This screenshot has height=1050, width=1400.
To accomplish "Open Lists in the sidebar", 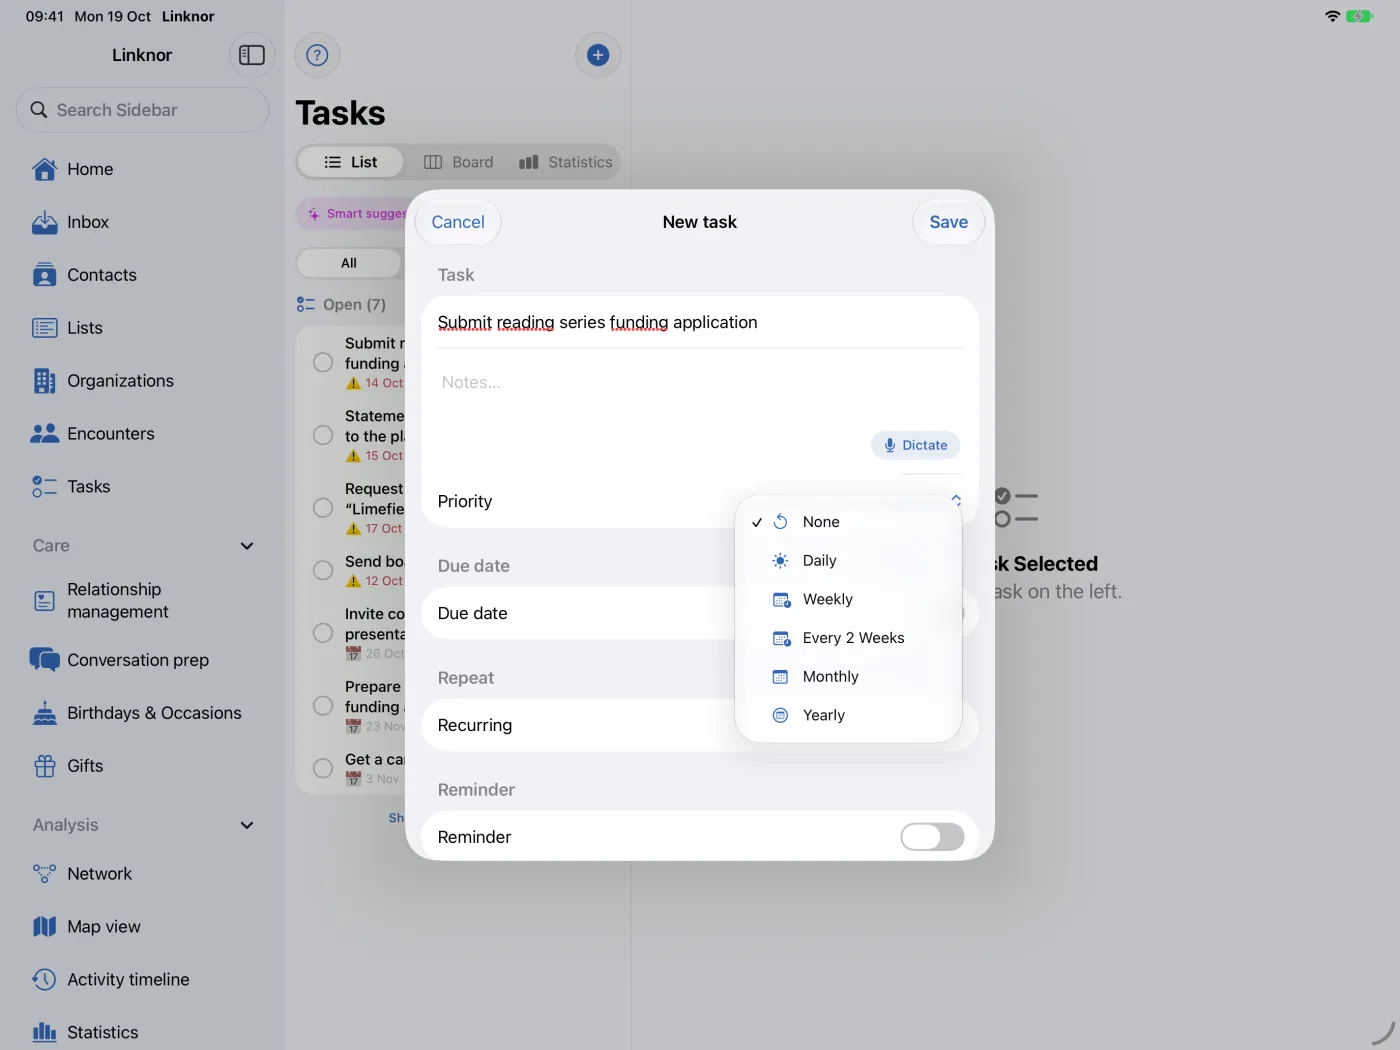I will click(142, 328).
